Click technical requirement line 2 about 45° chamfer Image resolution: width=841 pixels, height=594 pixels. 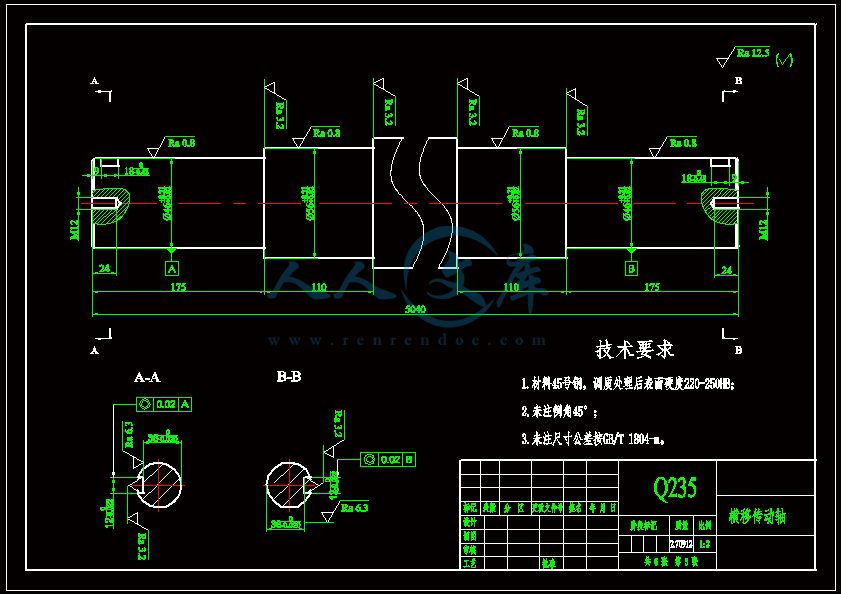click(x=559, y=412)
